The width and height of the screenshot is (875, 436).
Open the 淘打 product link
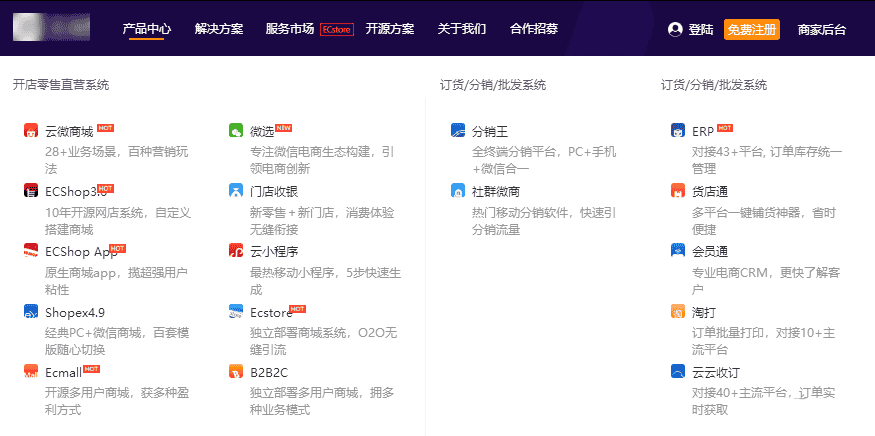(704, 312)
